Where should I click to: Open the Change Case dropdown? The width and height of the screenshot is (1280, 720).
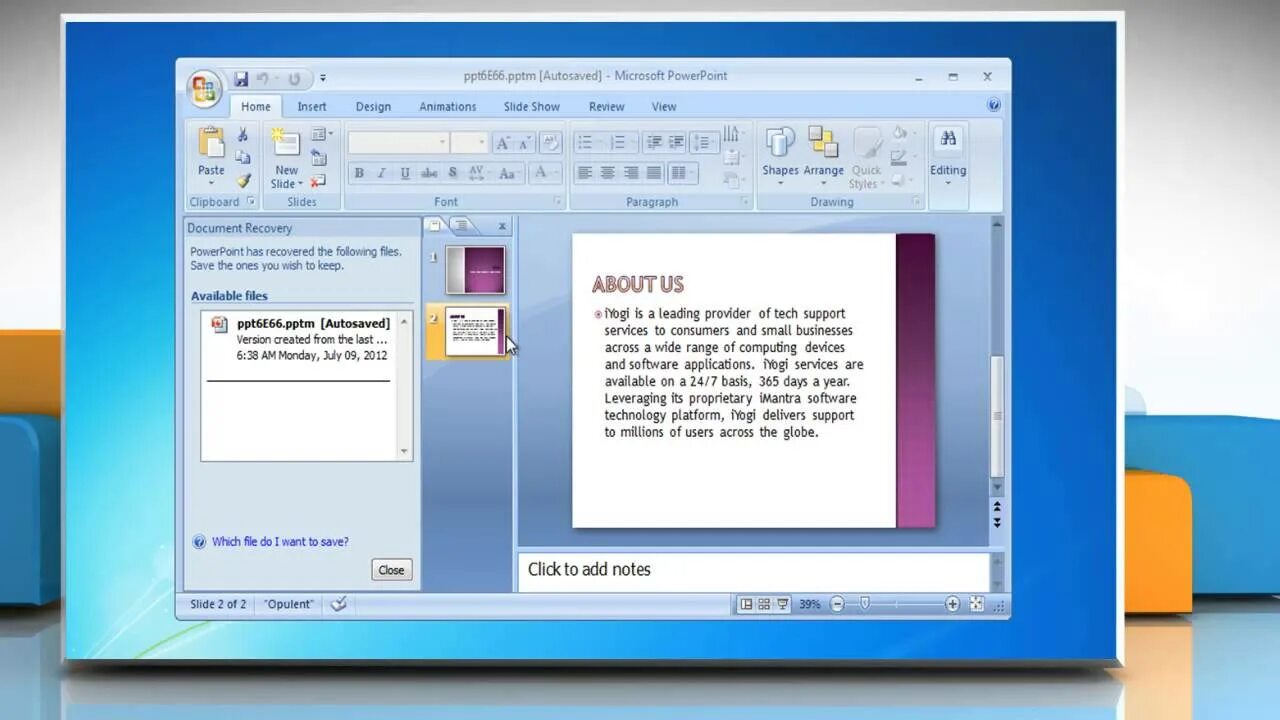(508, 173)
